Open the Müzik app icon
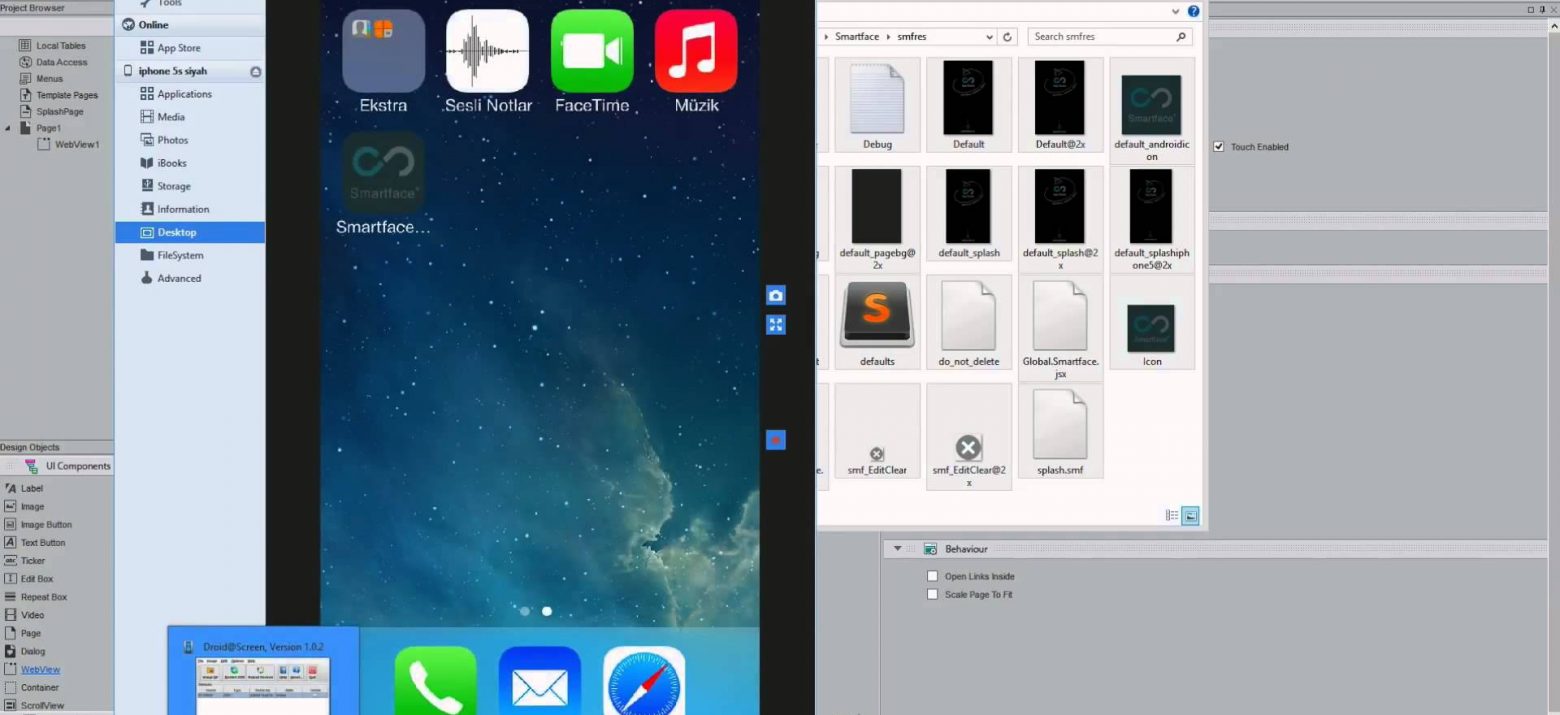Image resolution: width=1560 pixels, height=715 pixels. click(696, 51)
